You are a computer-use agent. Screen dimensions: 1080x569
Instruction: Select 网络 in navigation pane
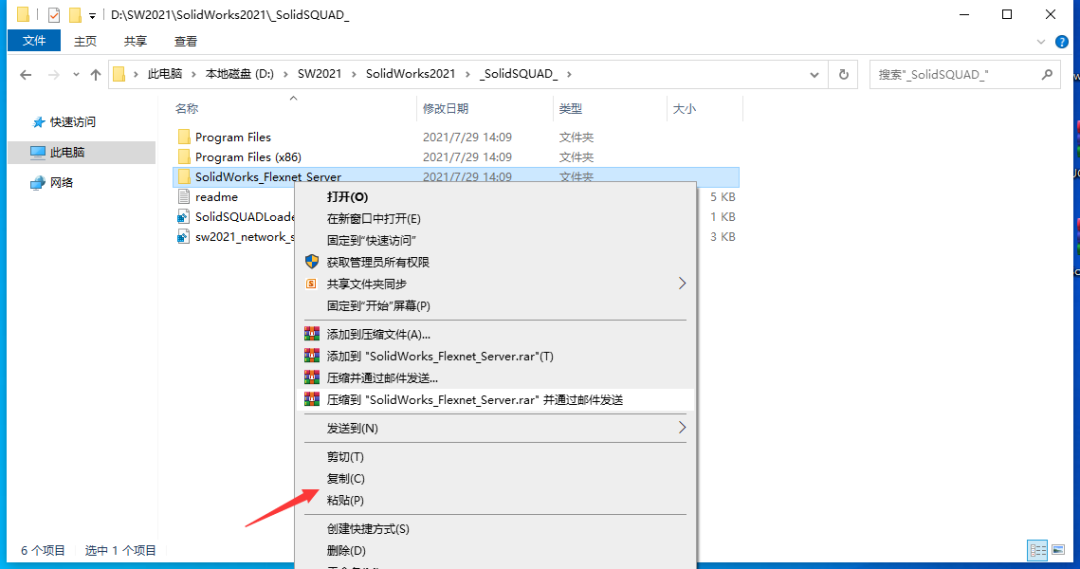pos(52,183)
